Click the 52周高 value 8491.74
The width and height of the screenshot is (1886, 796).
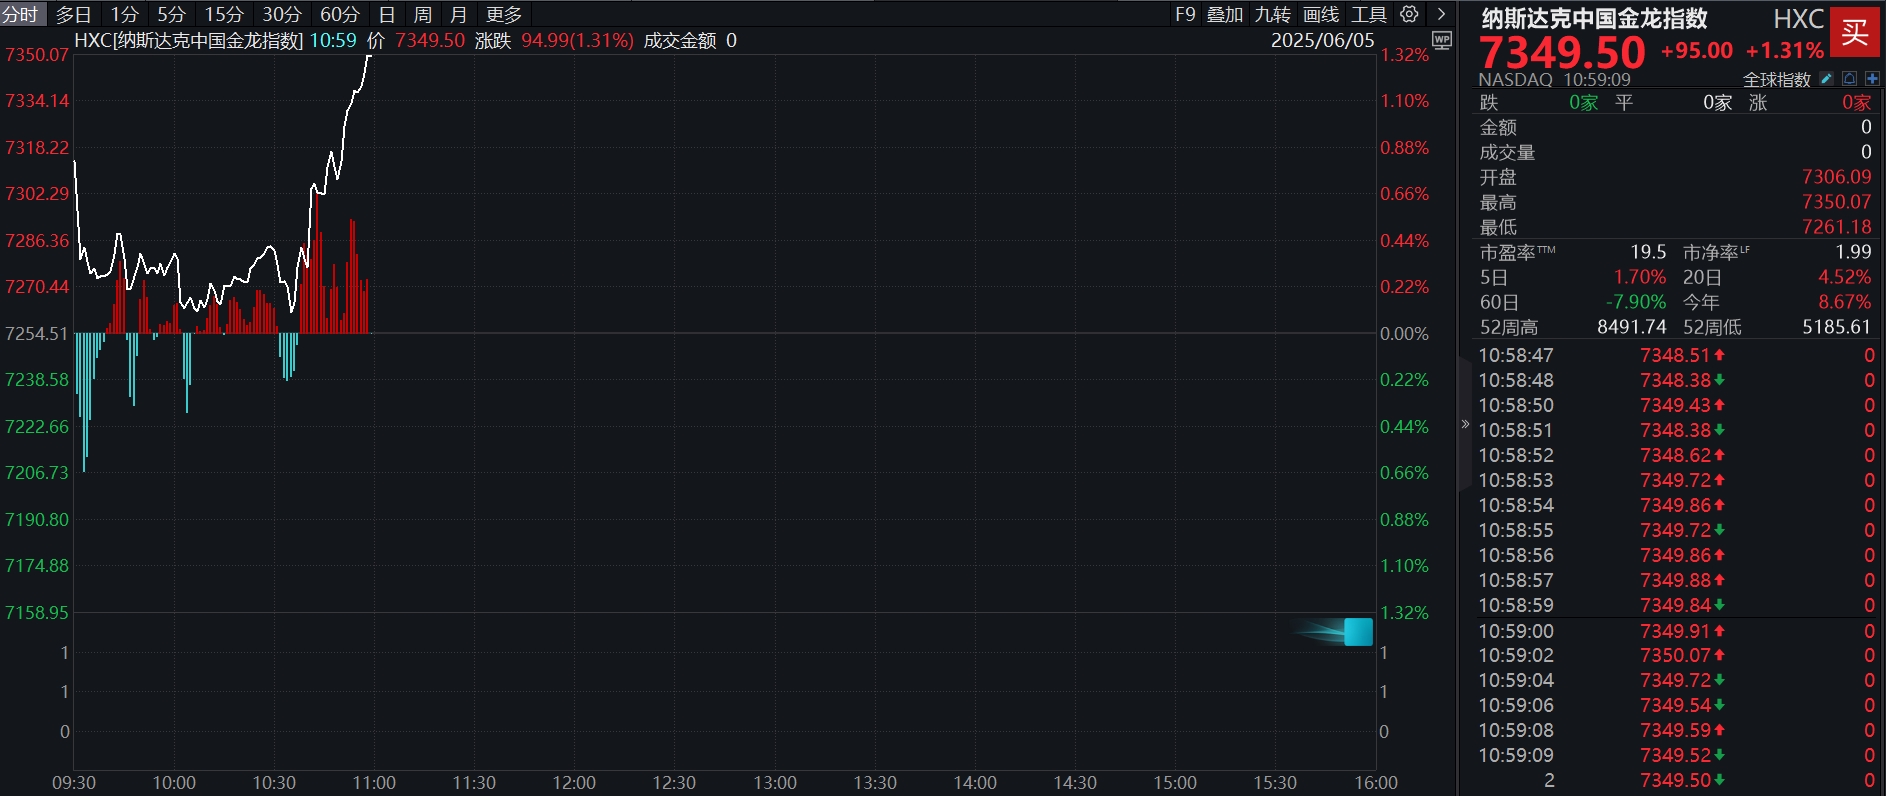(x=1632, y=327)
